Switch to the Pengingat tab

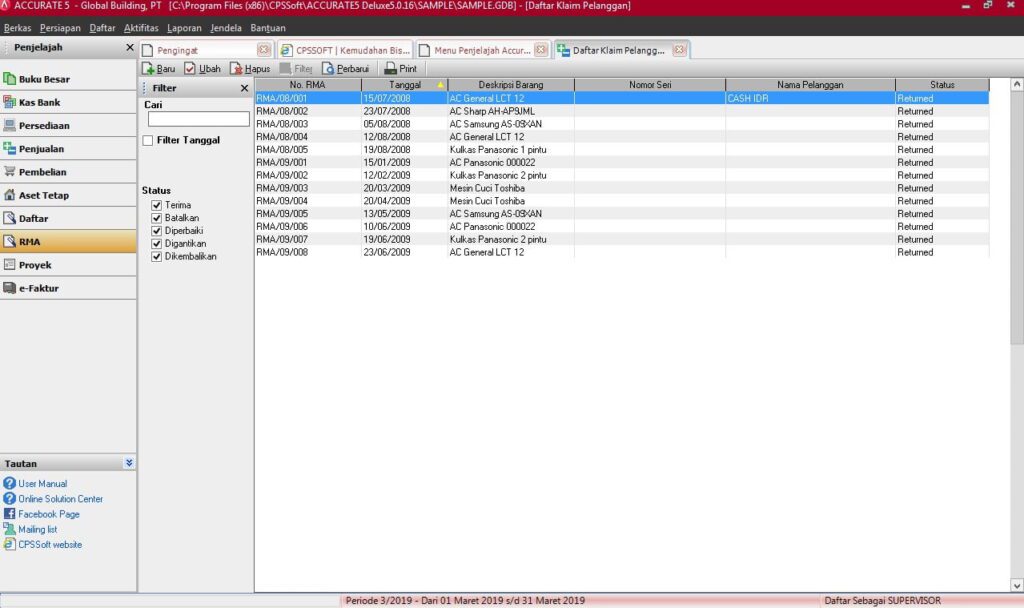[x=200, y=50]
